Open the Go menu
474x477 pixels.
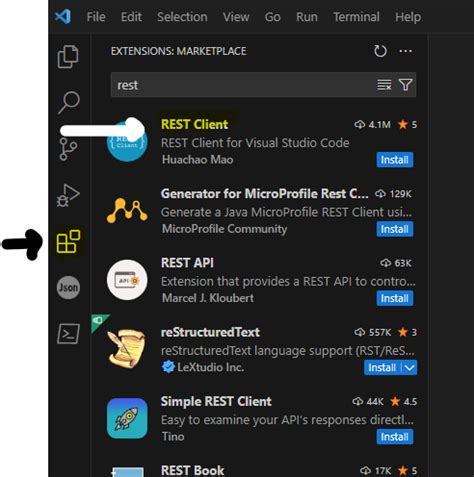tap(272, 17)
